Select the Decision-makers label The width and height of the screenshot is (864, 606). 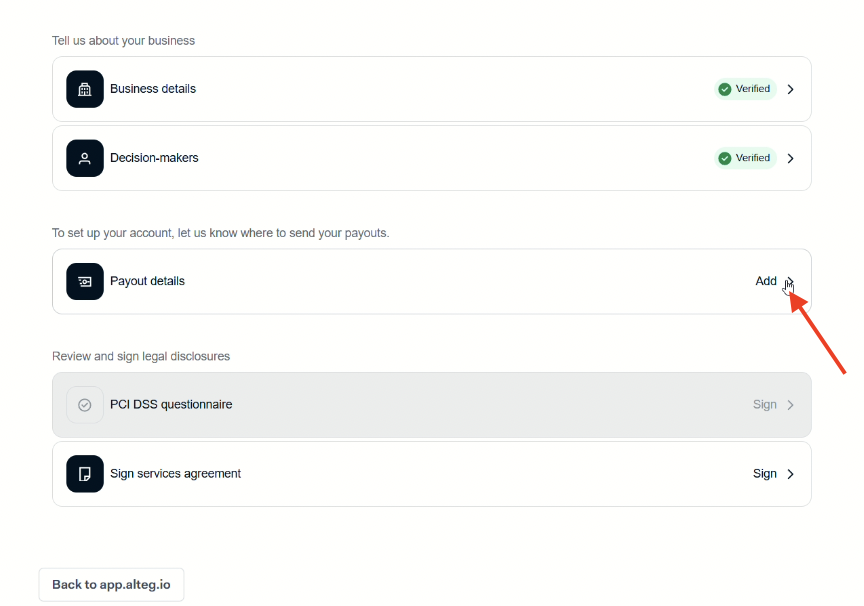(154, 158)
